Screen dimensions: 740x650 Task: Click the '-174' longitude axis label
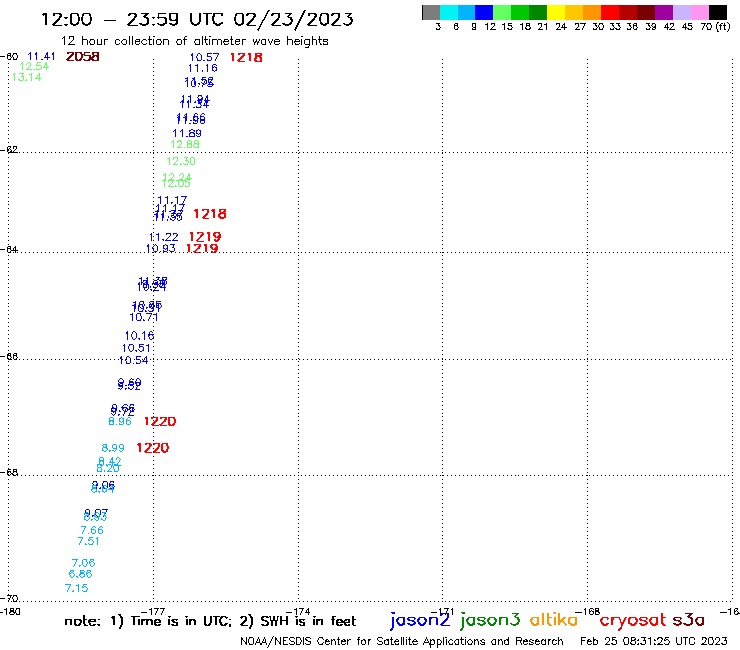pyautogui.click(x=298, y=612)
